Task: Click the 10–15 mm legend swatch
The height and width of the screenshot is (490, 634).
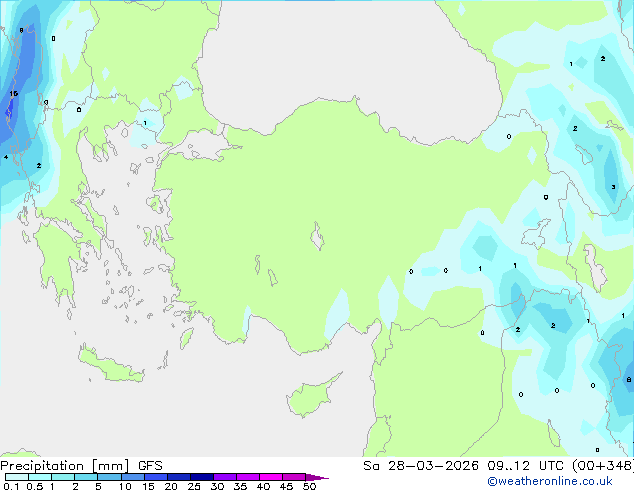Action: 132,477
